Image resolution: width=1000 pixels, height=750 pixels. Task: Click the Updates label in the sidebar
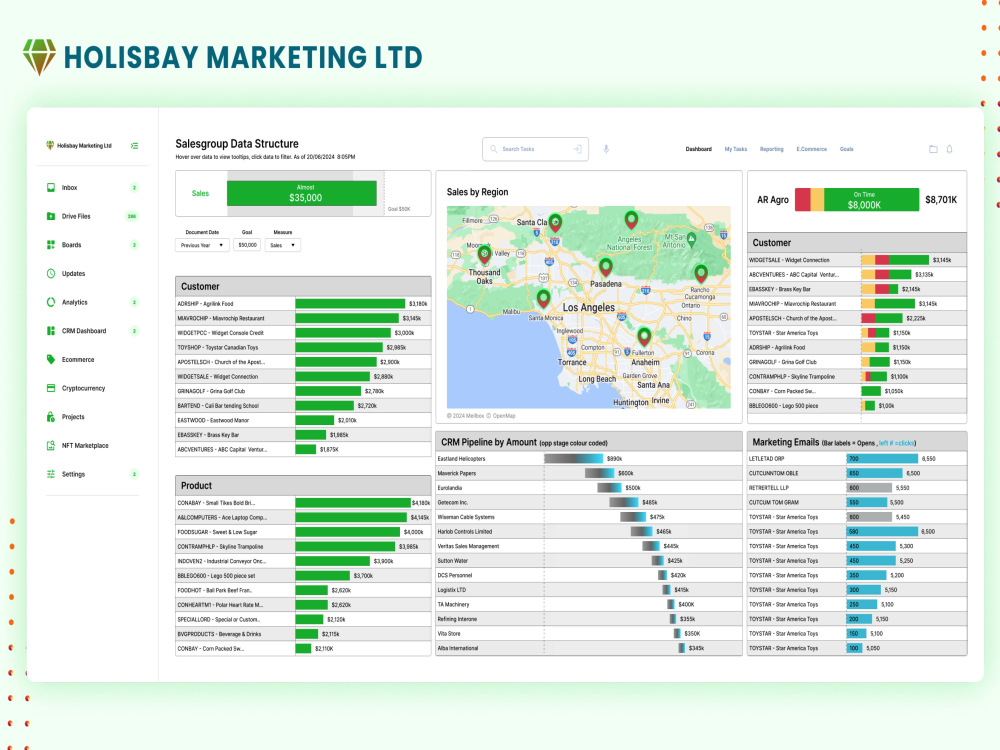pyautogui.click(x=73, y=274)
